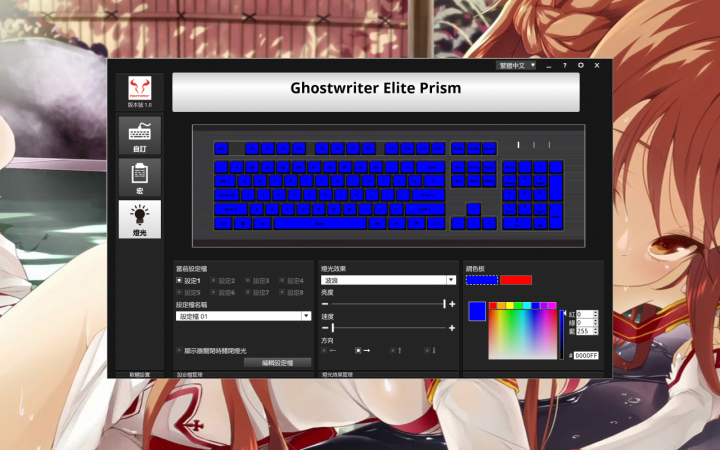Viewport: 720px width, 450px height.
Task: Click the Riotoro bull logo icon
Action: coord(140,88)
